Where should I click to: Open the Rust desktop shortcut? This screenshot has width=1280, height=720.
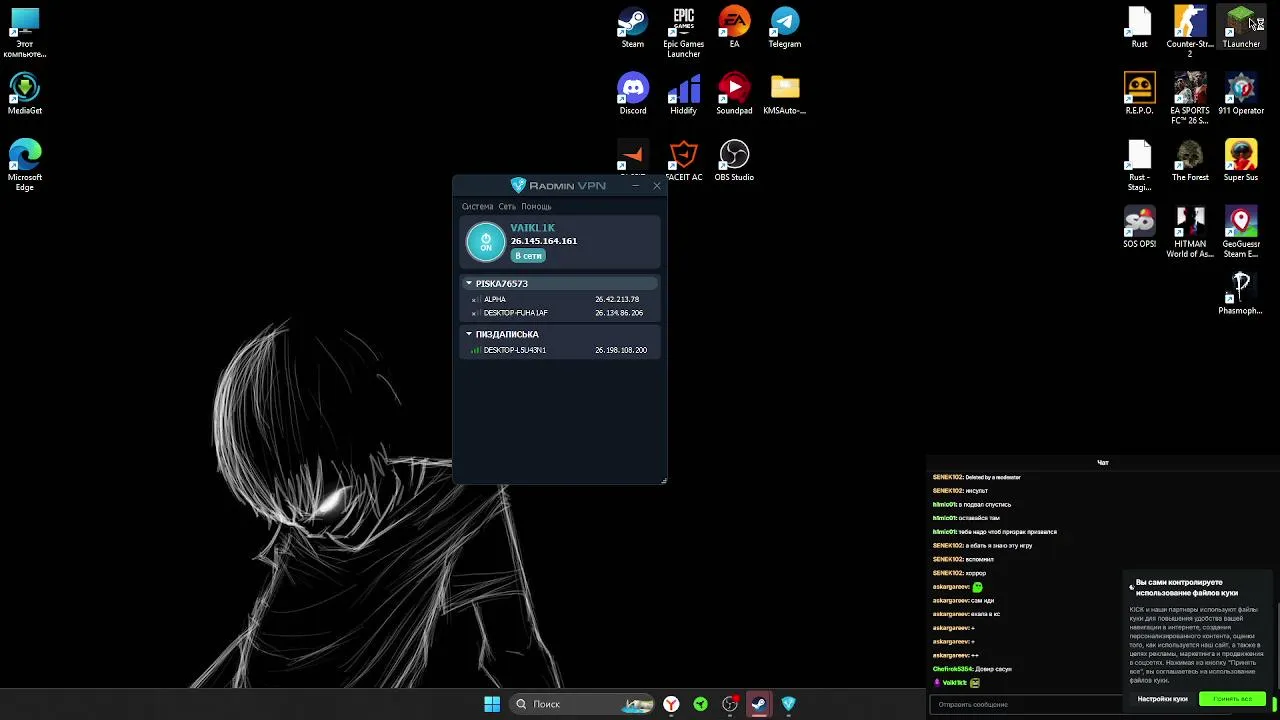point(1139,28)
